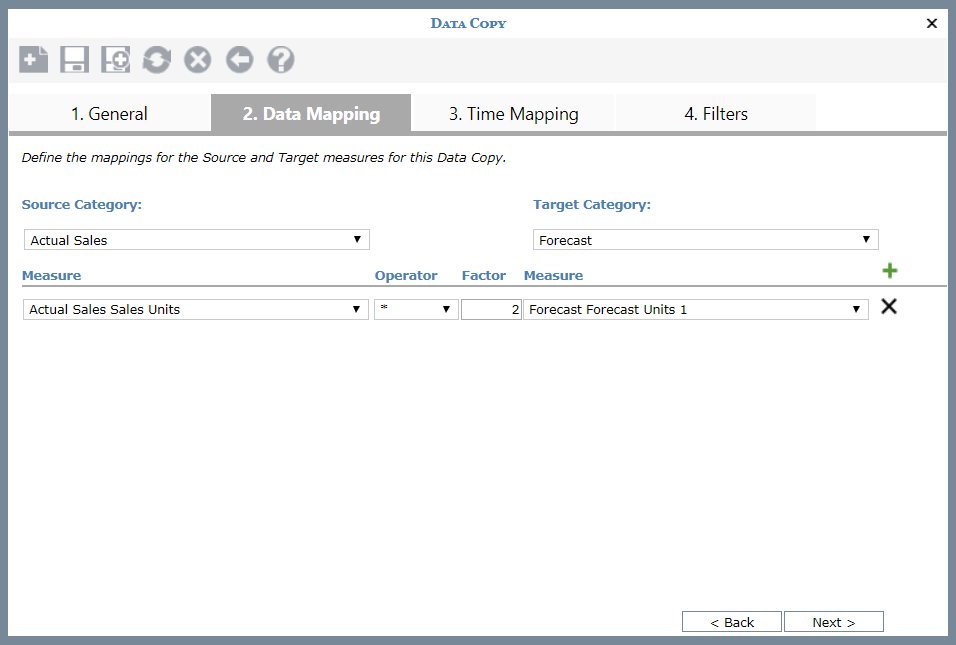This screenshot has height=645, width=956.
Task: Click the Data Copy title text
Action: tap(468, 23)
